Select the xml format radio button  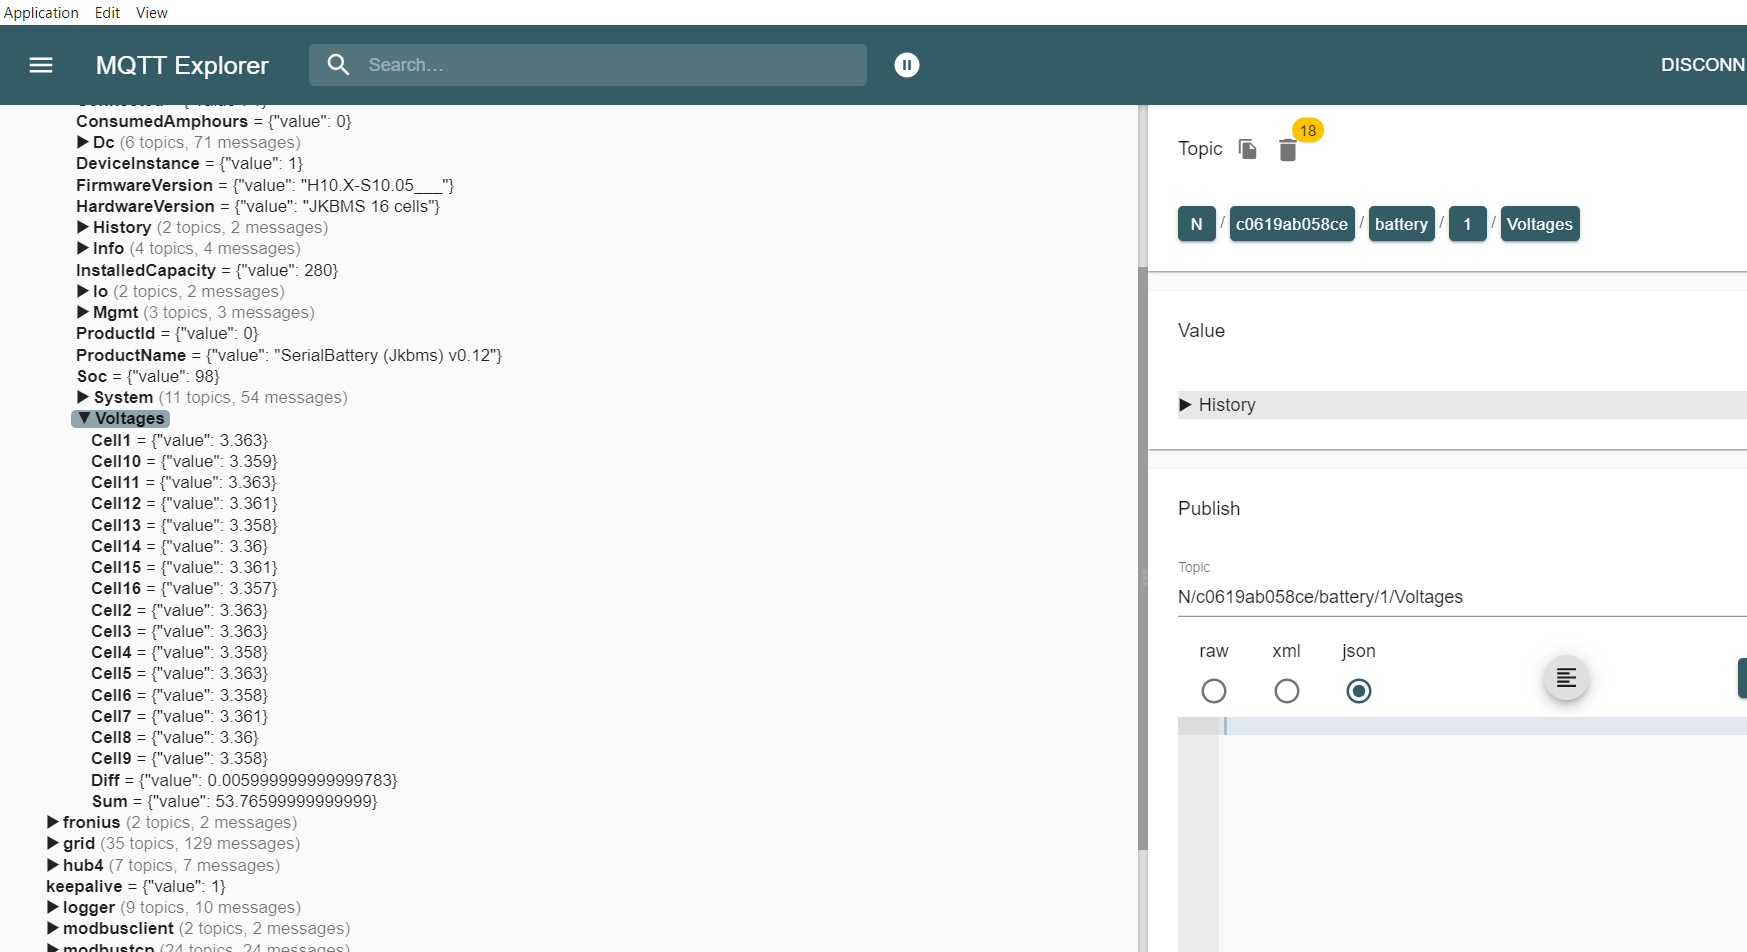[x=1287, y=691]
